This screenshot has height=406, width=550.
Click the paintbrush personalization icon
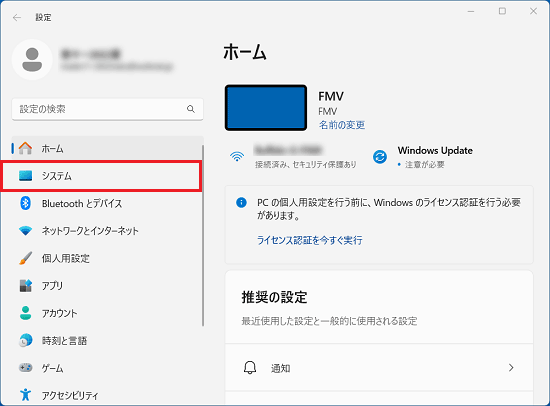click(25, 258)
